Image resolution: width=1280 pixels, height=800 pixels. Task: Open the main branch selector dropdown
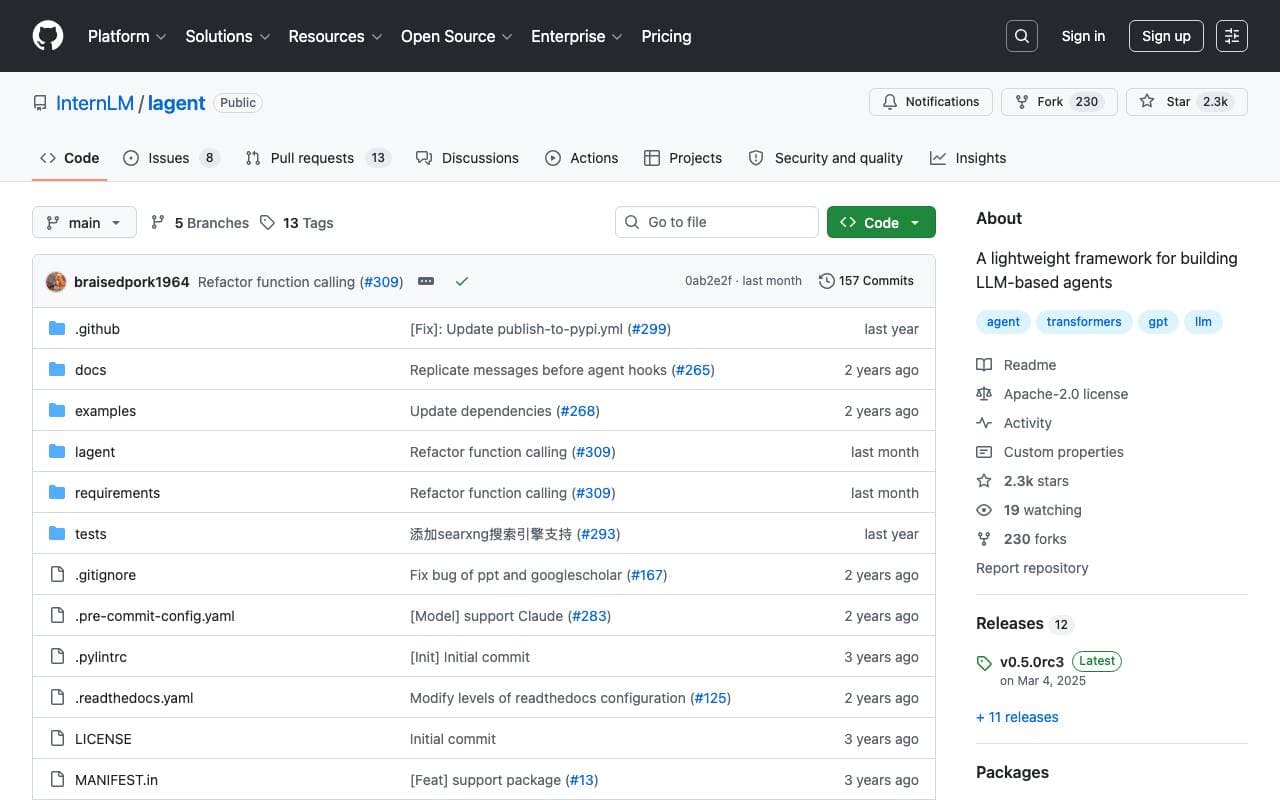click(84, 222)
